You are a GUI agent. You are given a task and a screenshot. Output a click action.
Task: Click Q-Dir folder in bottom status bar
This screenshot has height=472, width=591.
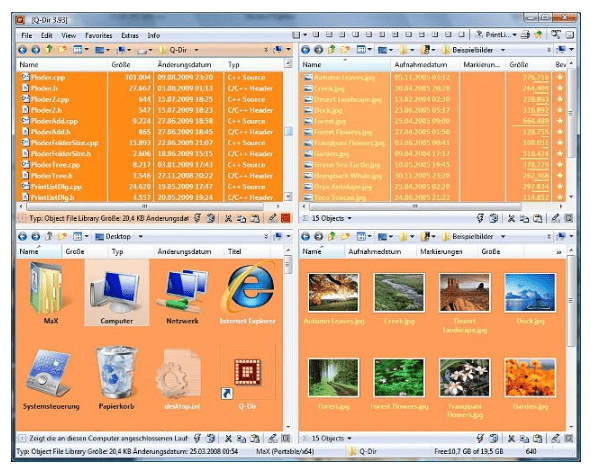[x=363, y=451]
